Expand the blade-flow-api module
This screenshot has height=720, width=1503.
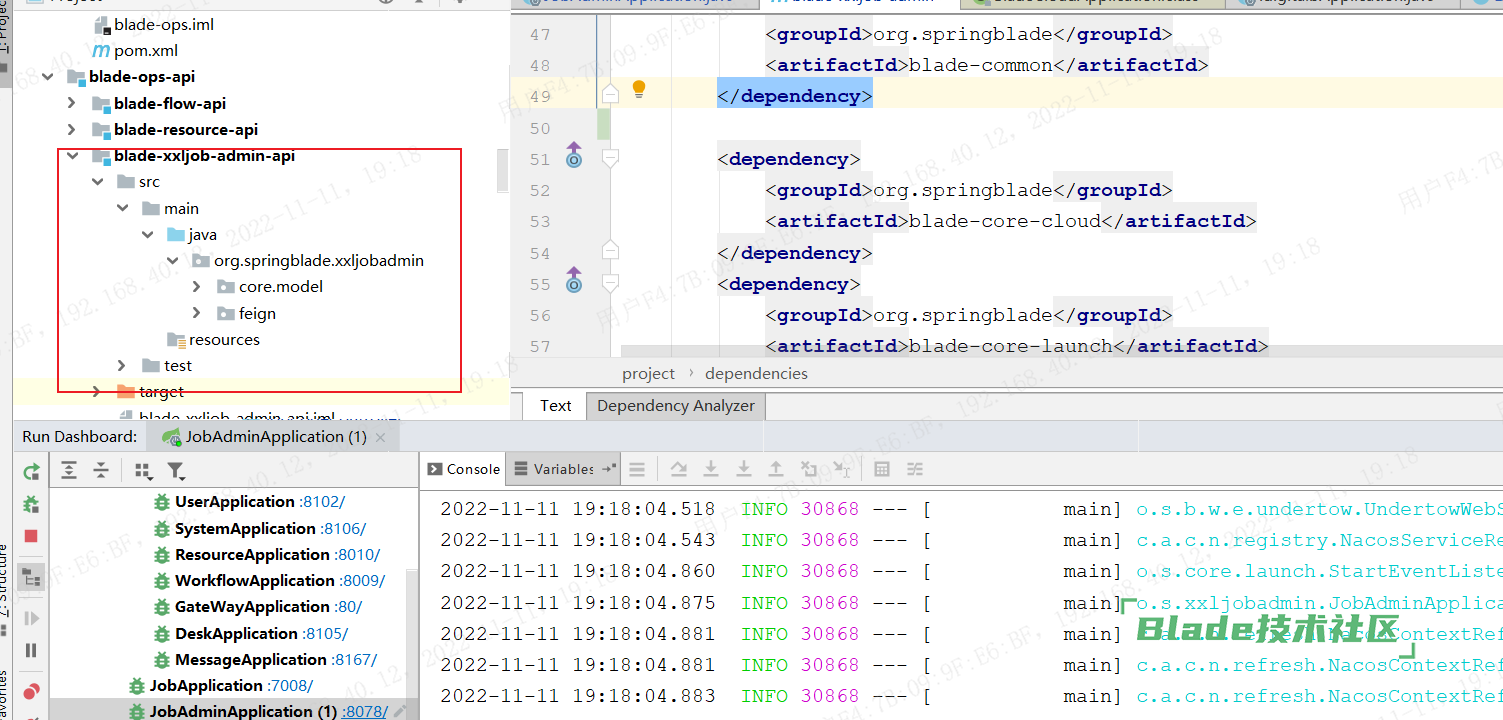71,103
